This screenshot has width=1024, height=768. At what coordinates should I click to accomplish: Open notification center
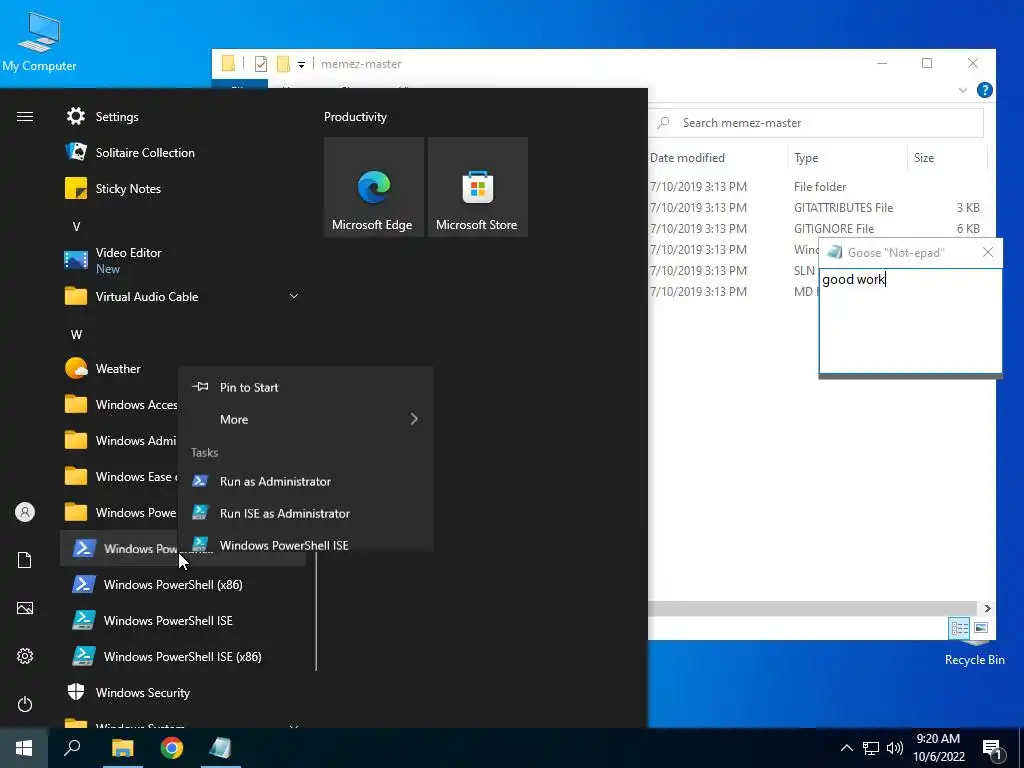pos(993,749)
